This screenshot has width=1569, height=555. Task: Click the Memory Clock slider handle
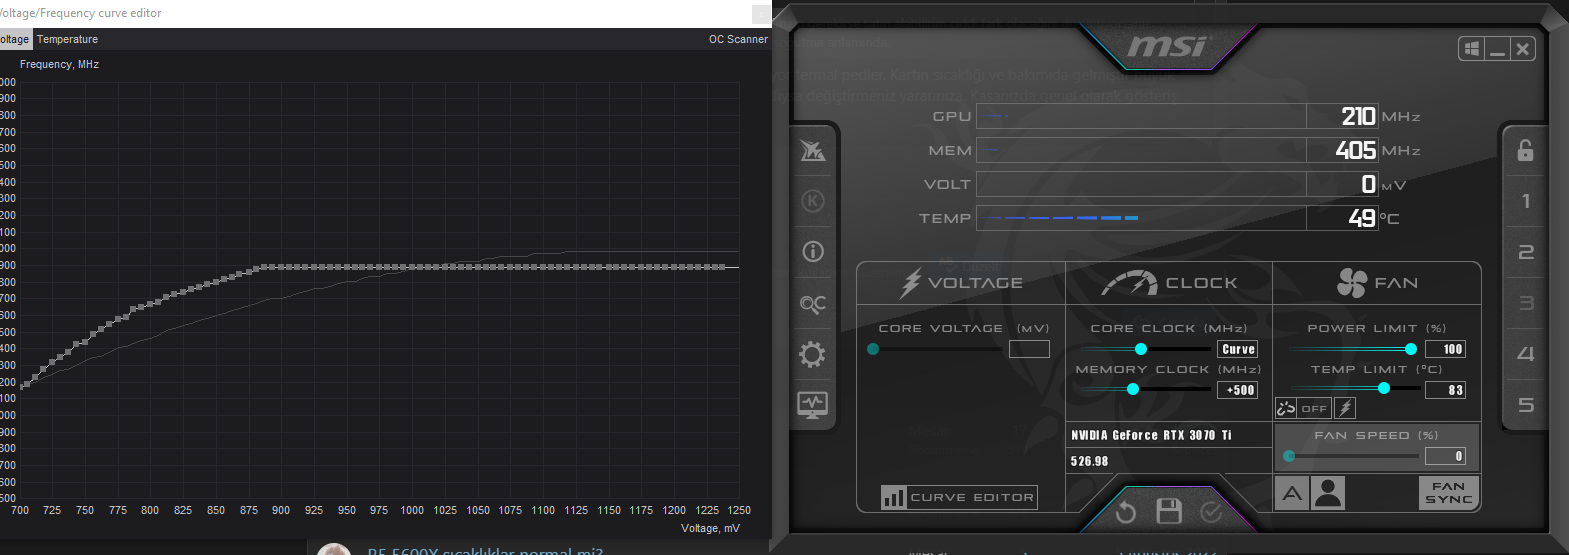(1133, 390)
